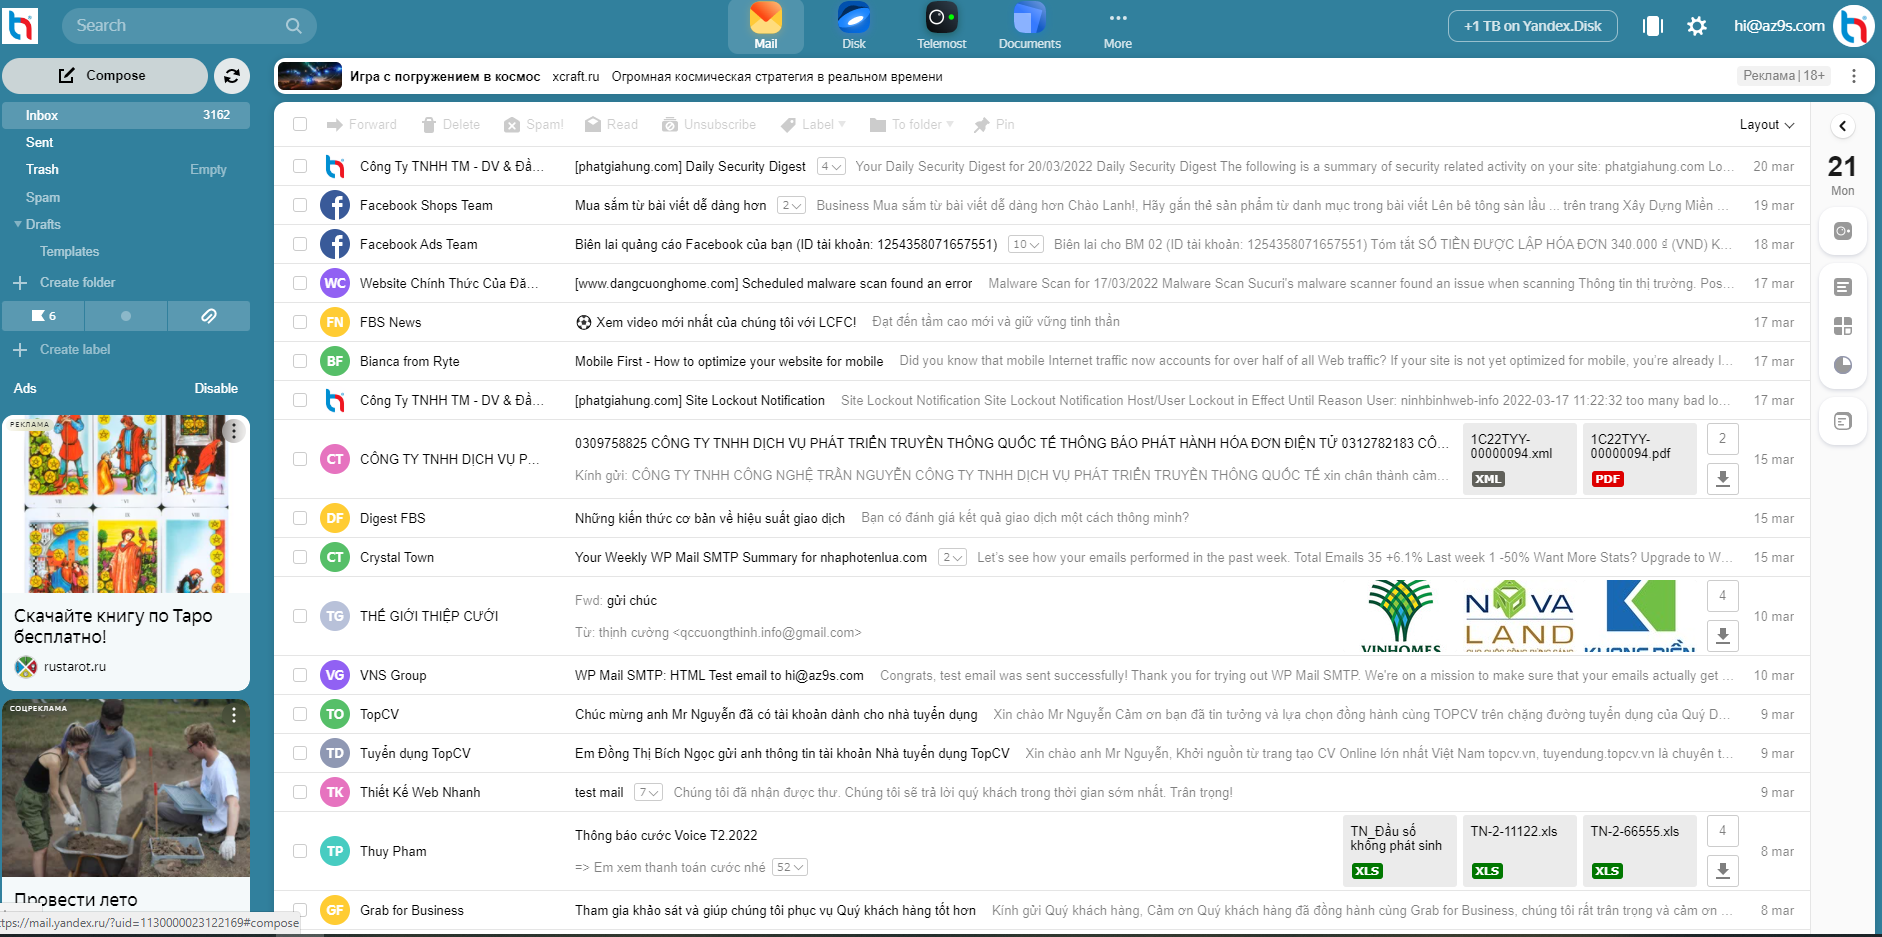This screenshot has height=937, width=1882.
Task: Select all messages with the header checkbox
Action: (x=299, y=124)
